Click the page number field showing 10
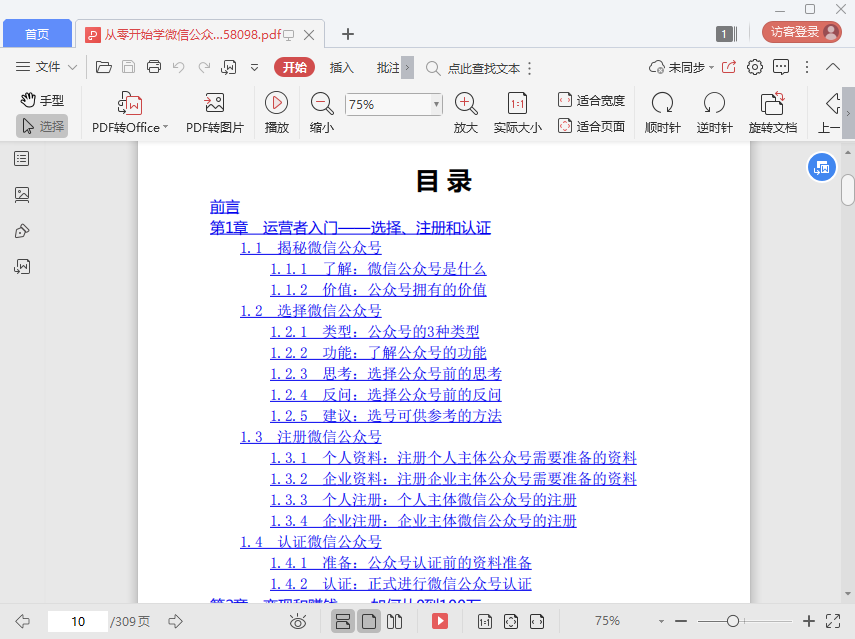855x639 pixels. pyautogui.click(x=78, y=622)
